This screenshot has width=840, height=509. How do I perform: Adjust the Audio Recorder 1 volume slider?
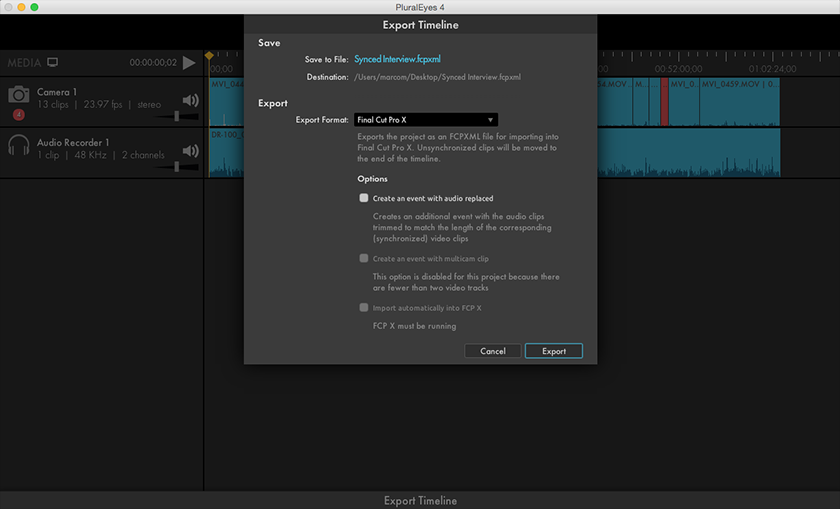click(x=177, y=167)
